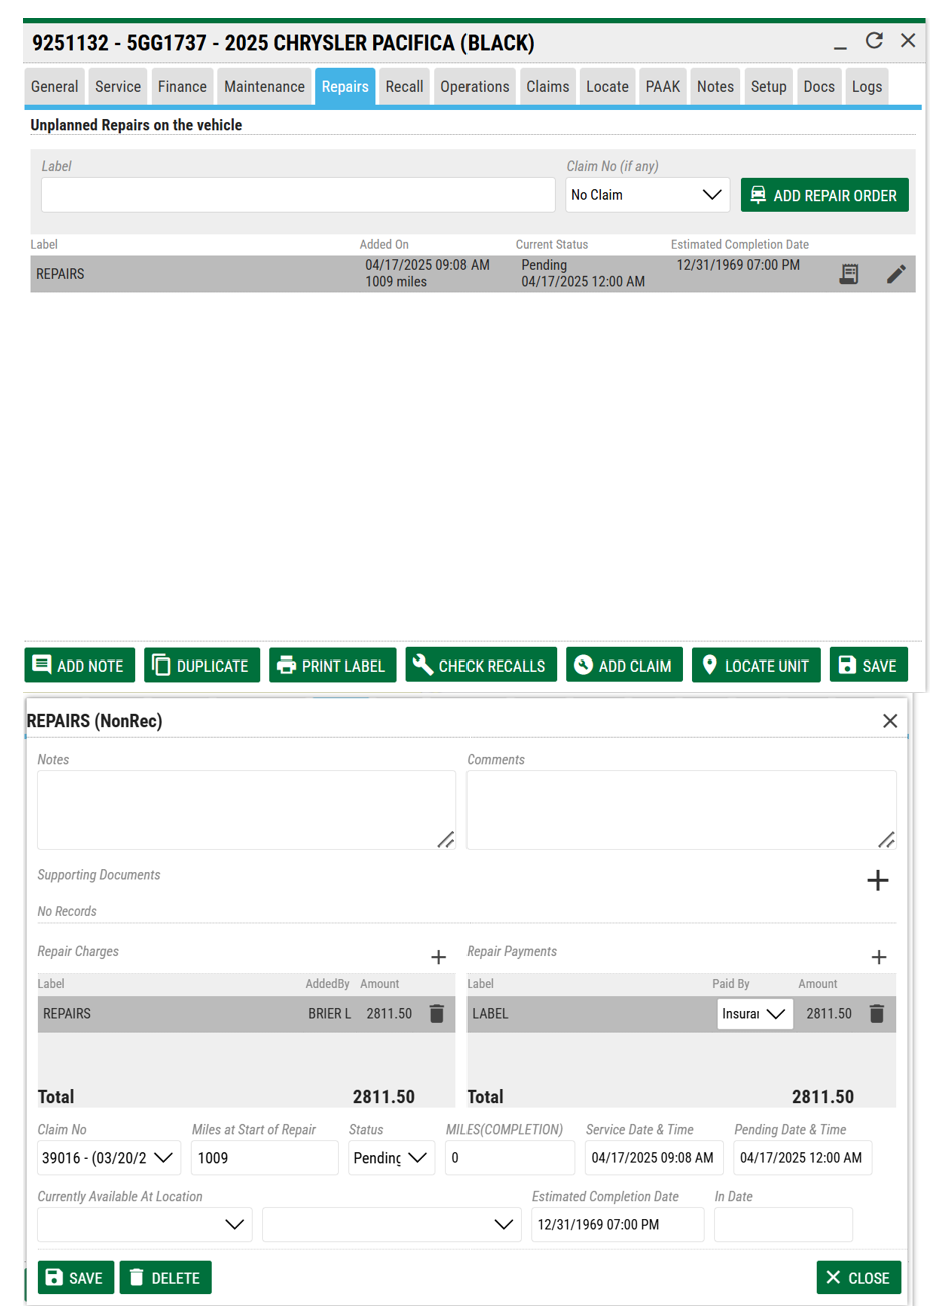Click the refresh icon in title bar
Viewport: 930px width, 1315px height.
(x=874, y=41)
